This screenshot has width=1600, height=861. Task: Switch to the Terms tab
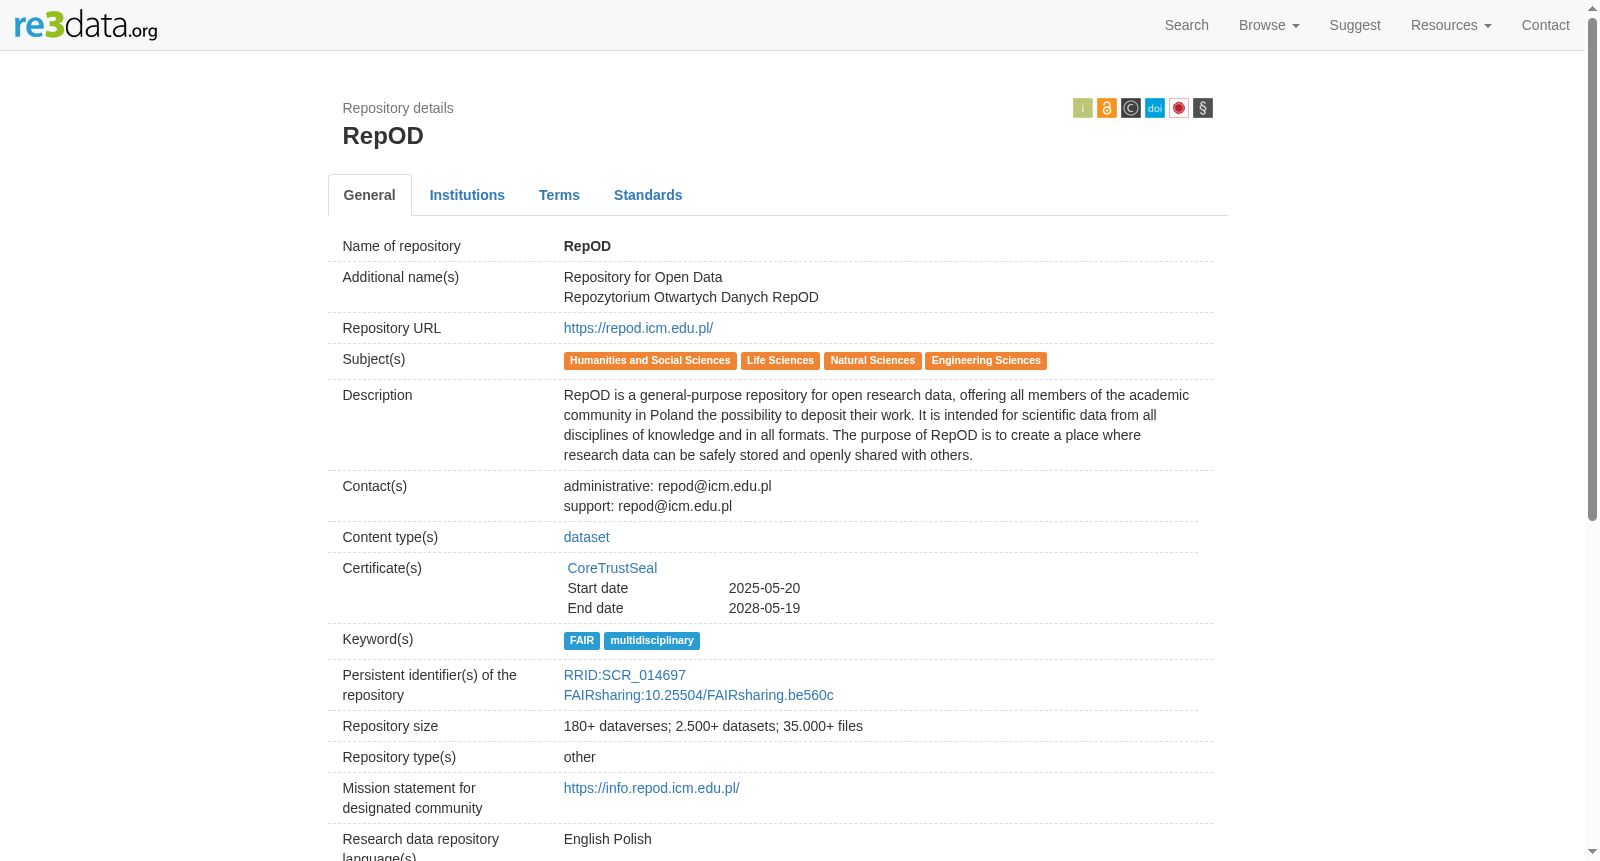[559, 195]
